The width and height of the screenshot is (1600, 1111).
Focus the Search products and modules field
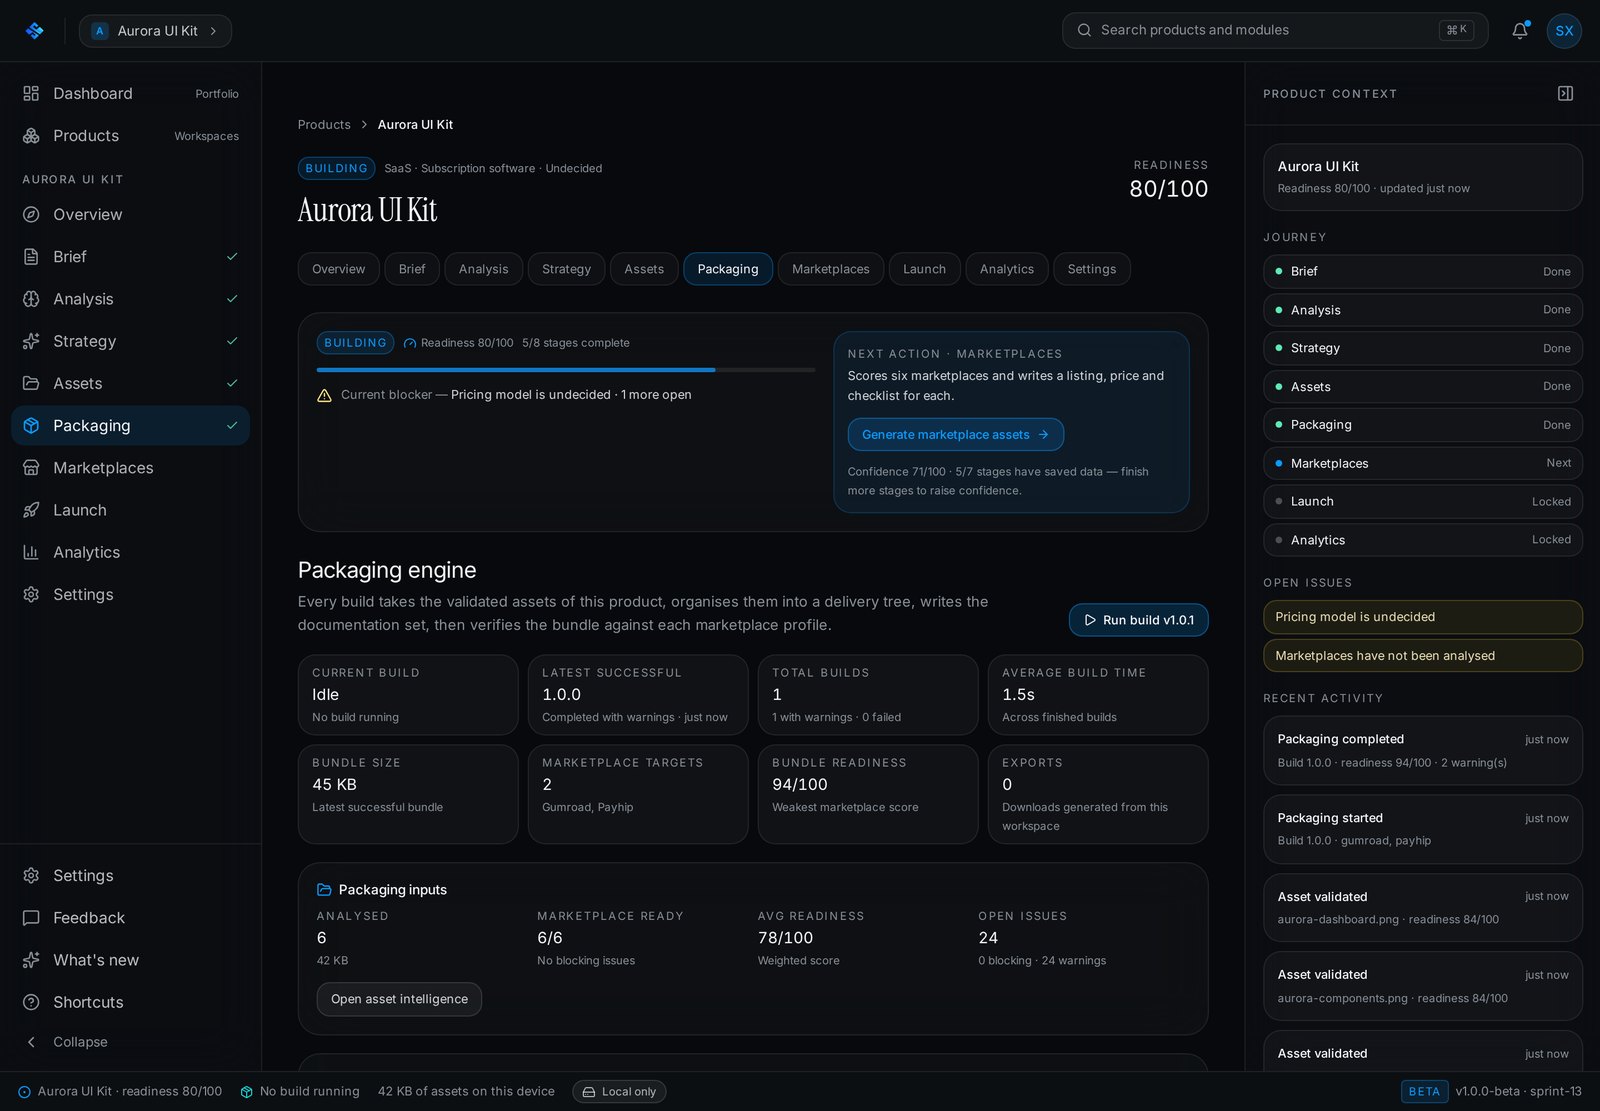pos(1274,30)
